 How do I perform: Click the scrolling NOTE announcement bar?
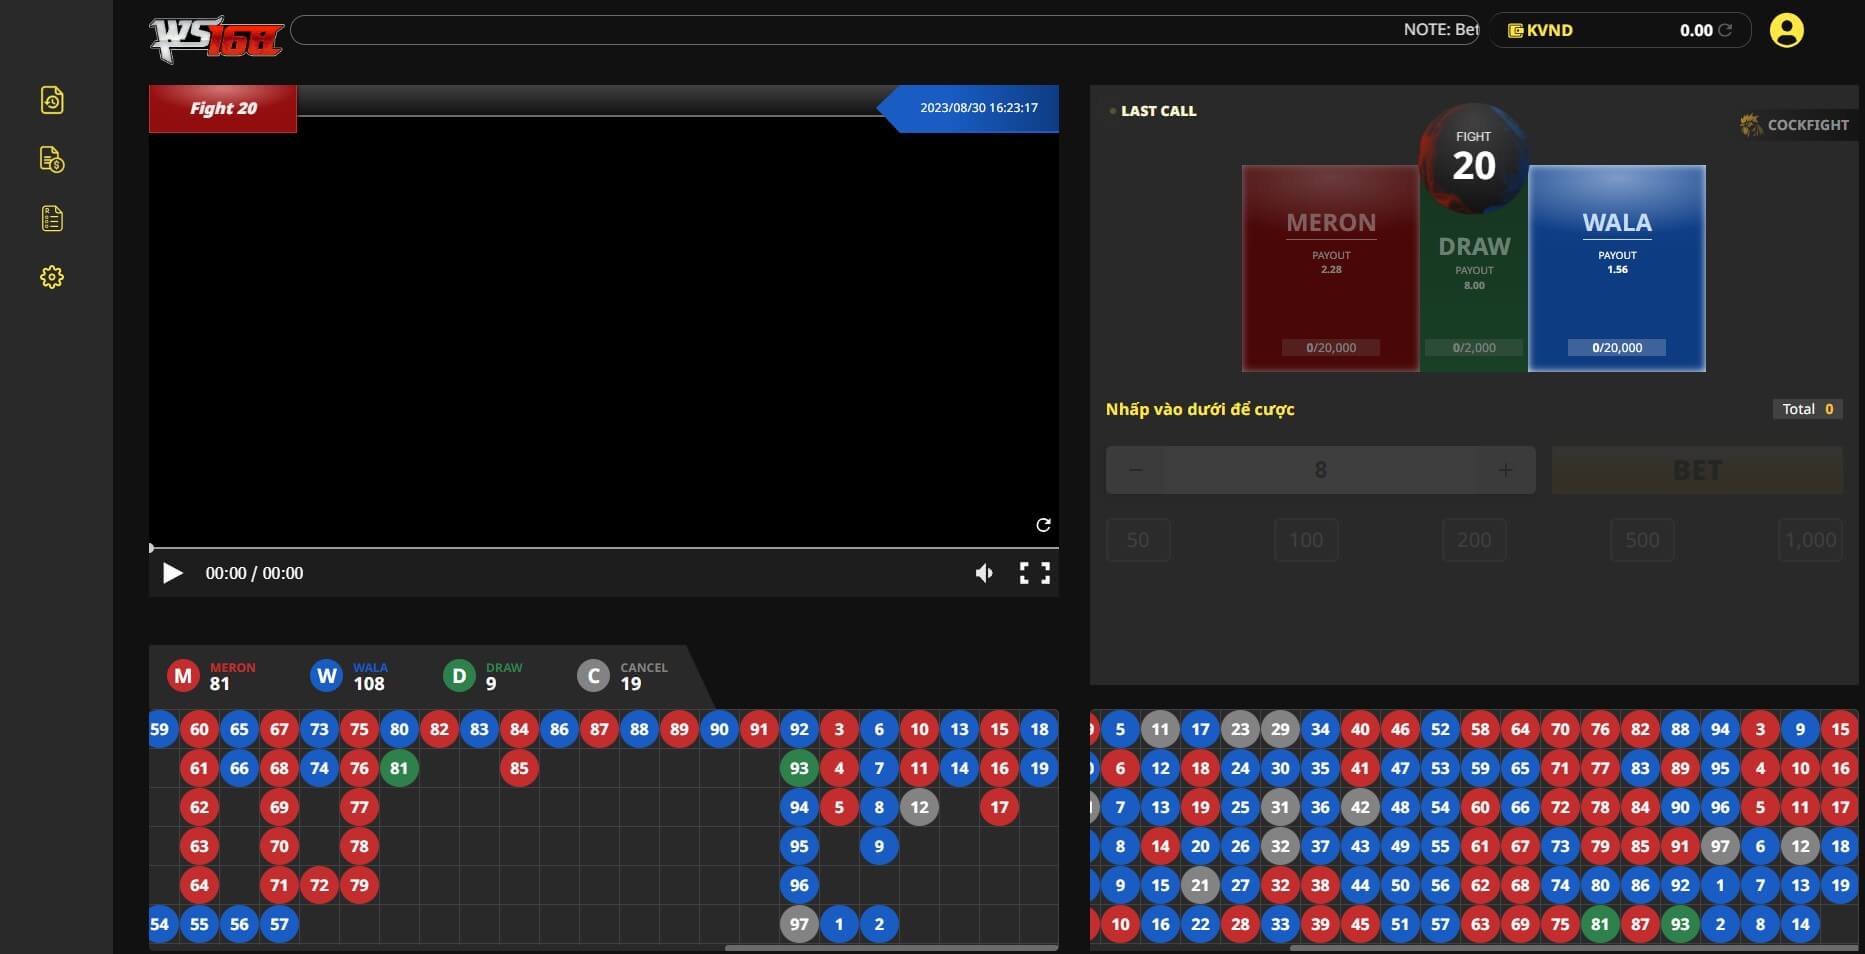885,30
